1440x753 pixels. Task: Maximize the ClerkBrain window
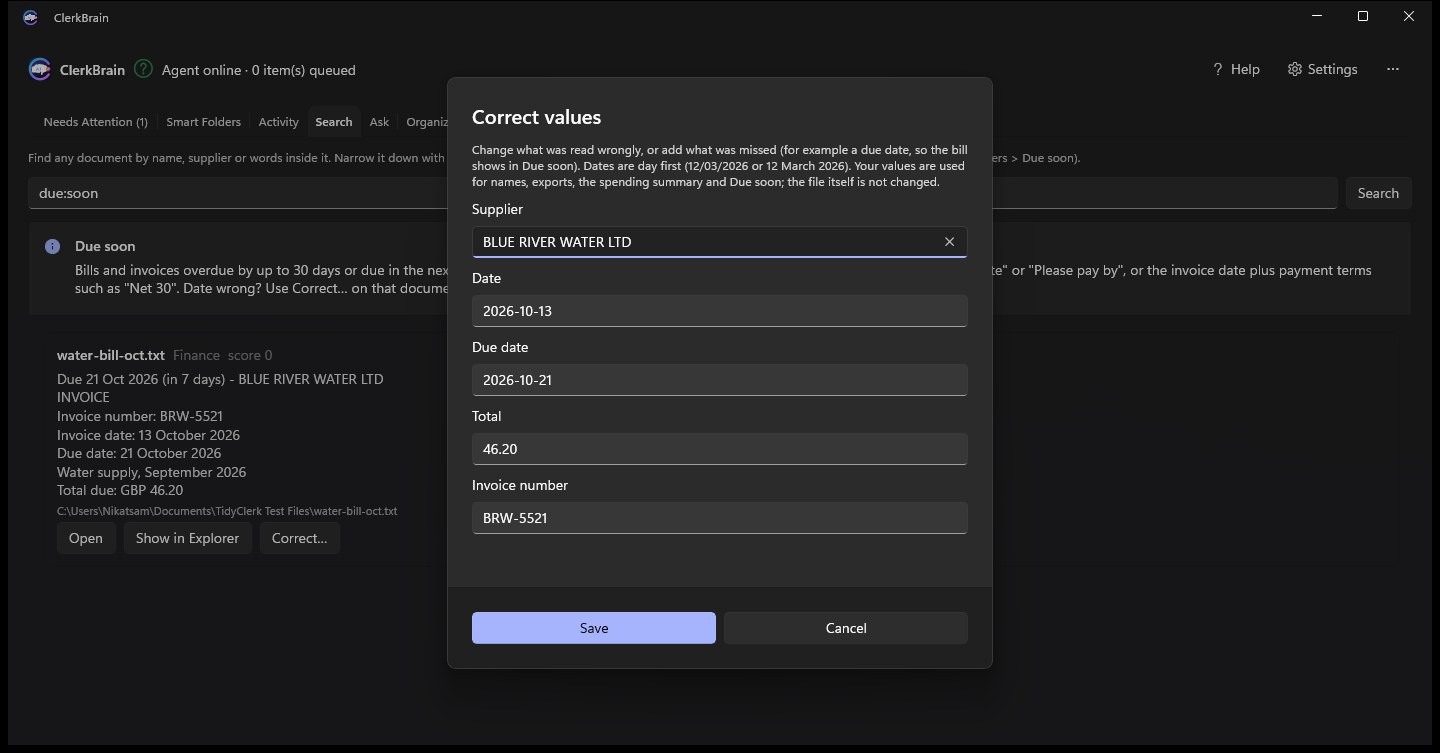pos(1363,17)
